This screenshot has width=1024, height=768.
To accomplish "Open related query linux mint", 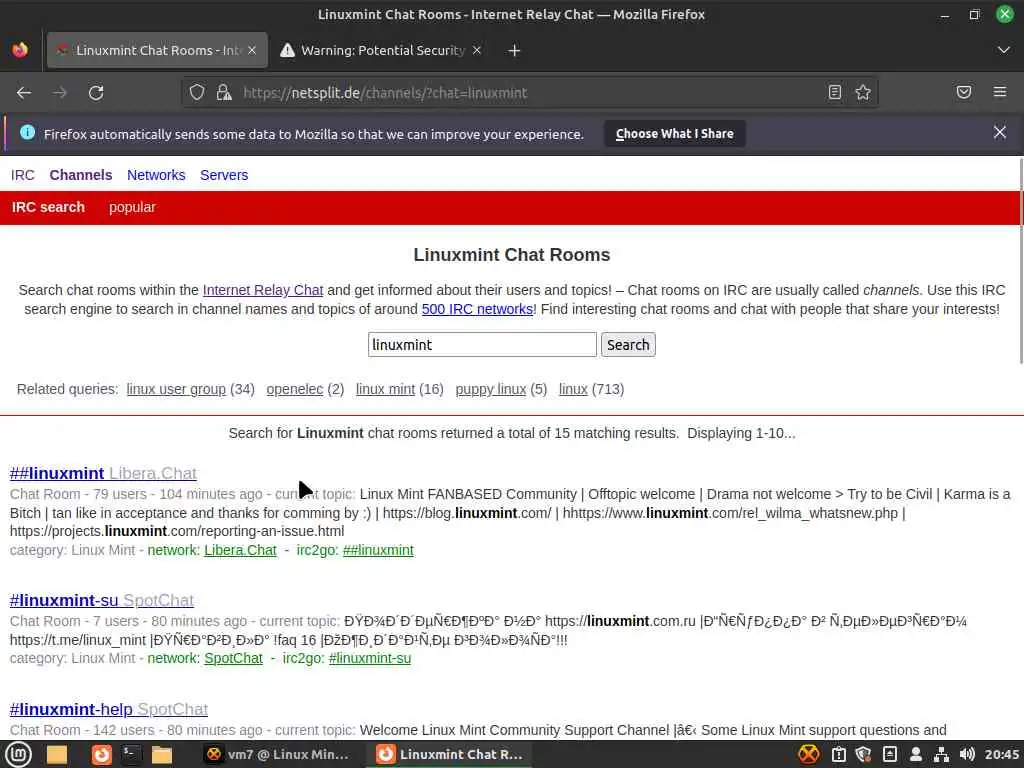I will click(385, 389).
